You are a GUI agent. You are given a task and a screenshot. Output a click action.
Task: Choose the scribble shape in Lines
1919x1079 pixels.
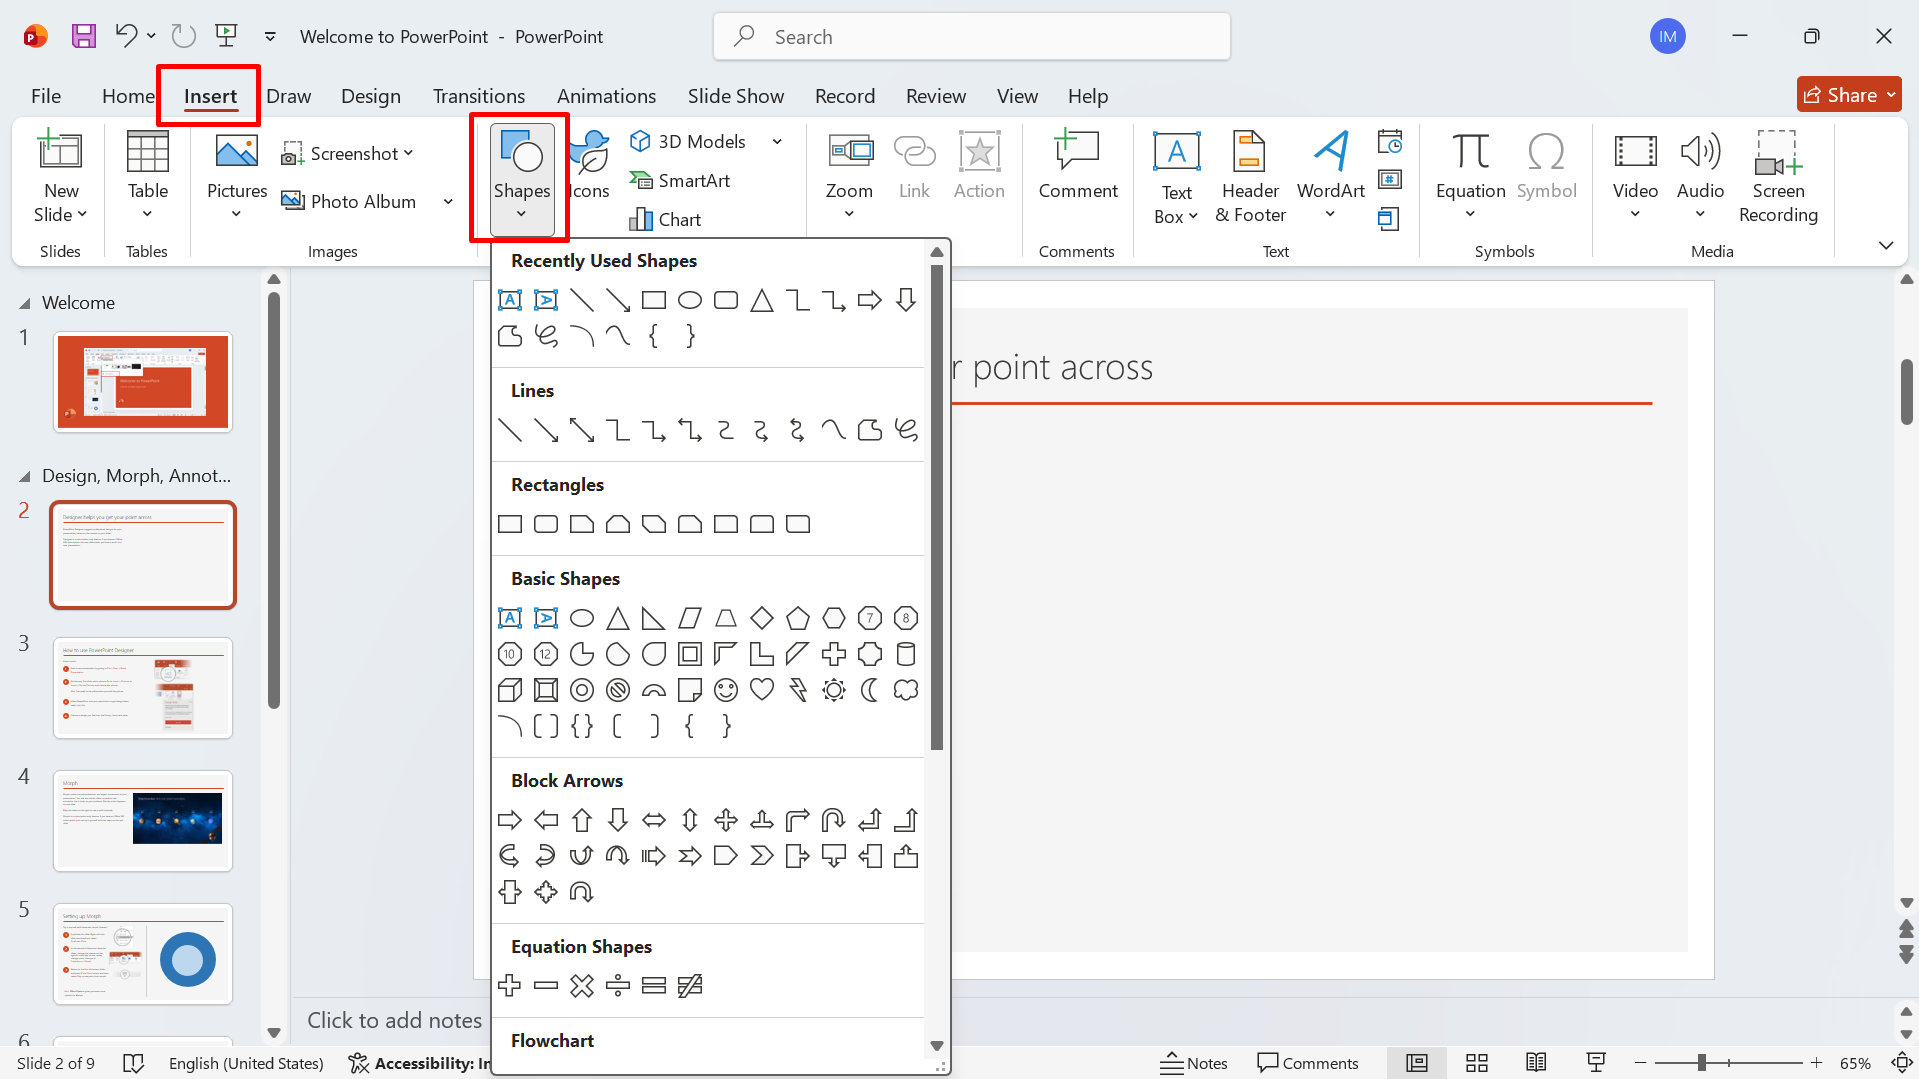pos(906,430)
